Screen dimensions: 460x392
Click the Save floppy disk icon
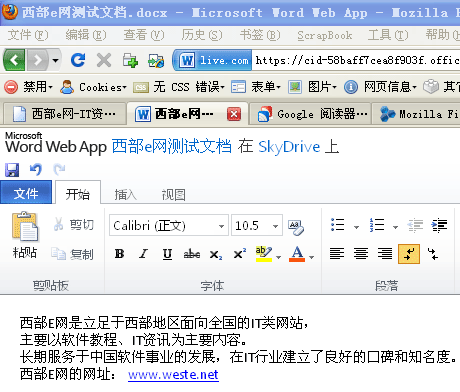[12, 170]
